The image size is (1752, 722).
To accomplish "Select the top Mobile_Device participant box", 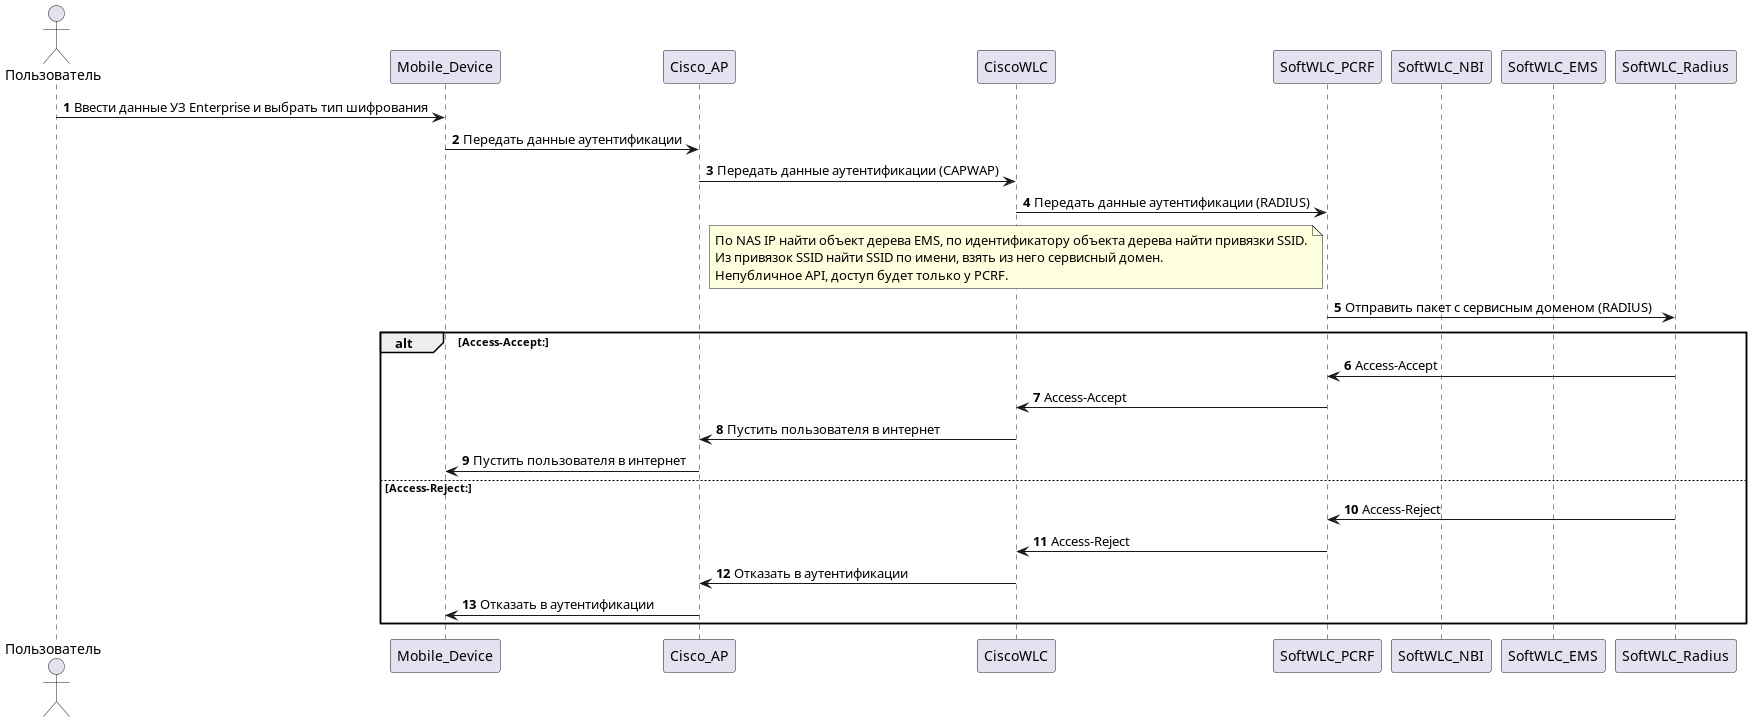I will 445,67.
